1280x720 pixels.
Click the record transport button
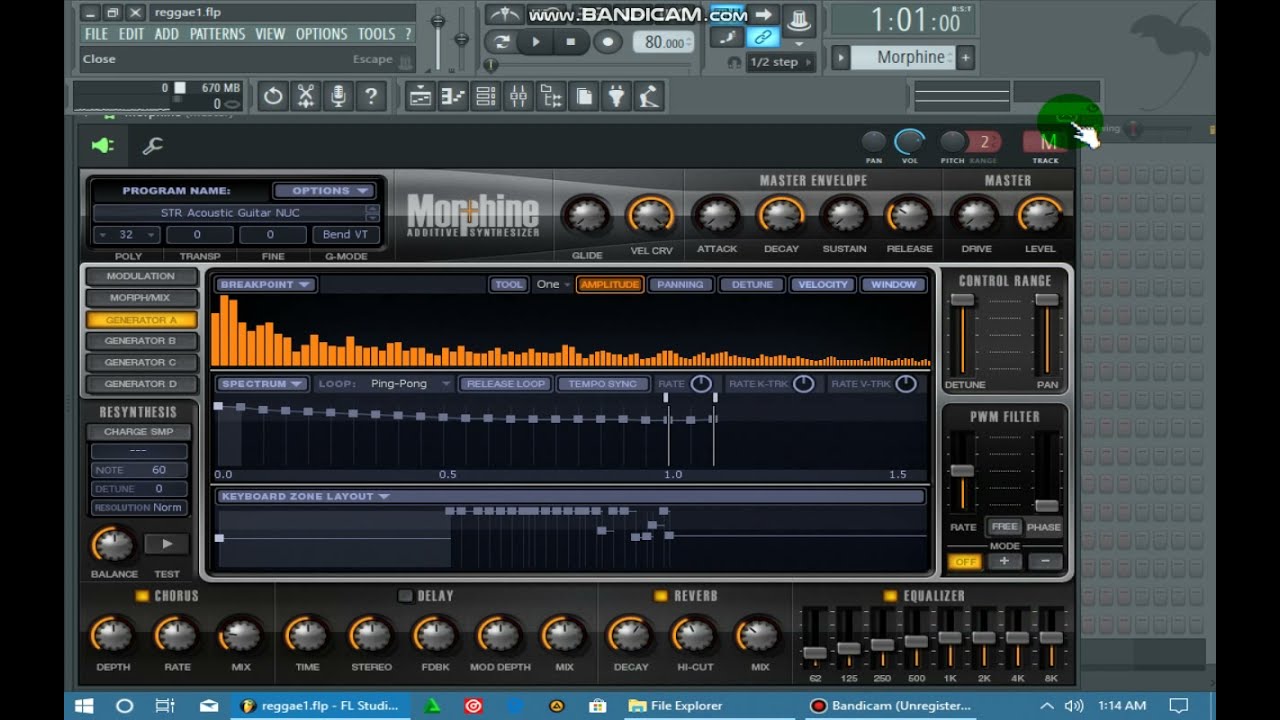coord(607,42)
